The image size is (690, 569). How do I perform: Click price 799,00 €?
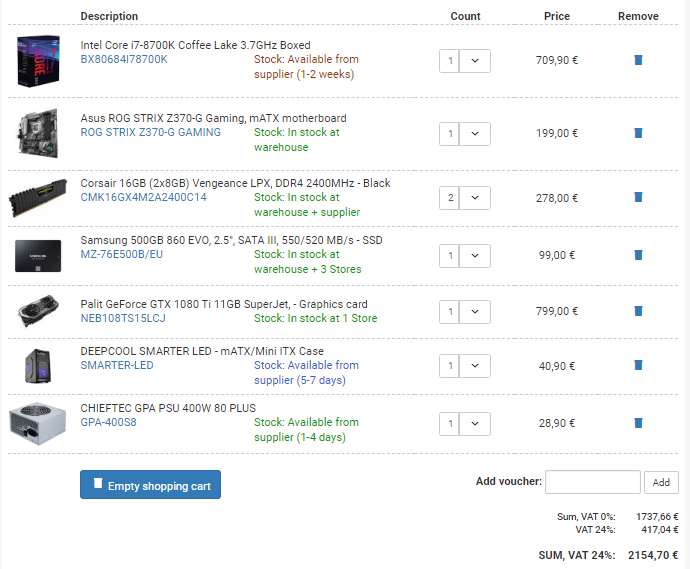[x=557, y=311]
